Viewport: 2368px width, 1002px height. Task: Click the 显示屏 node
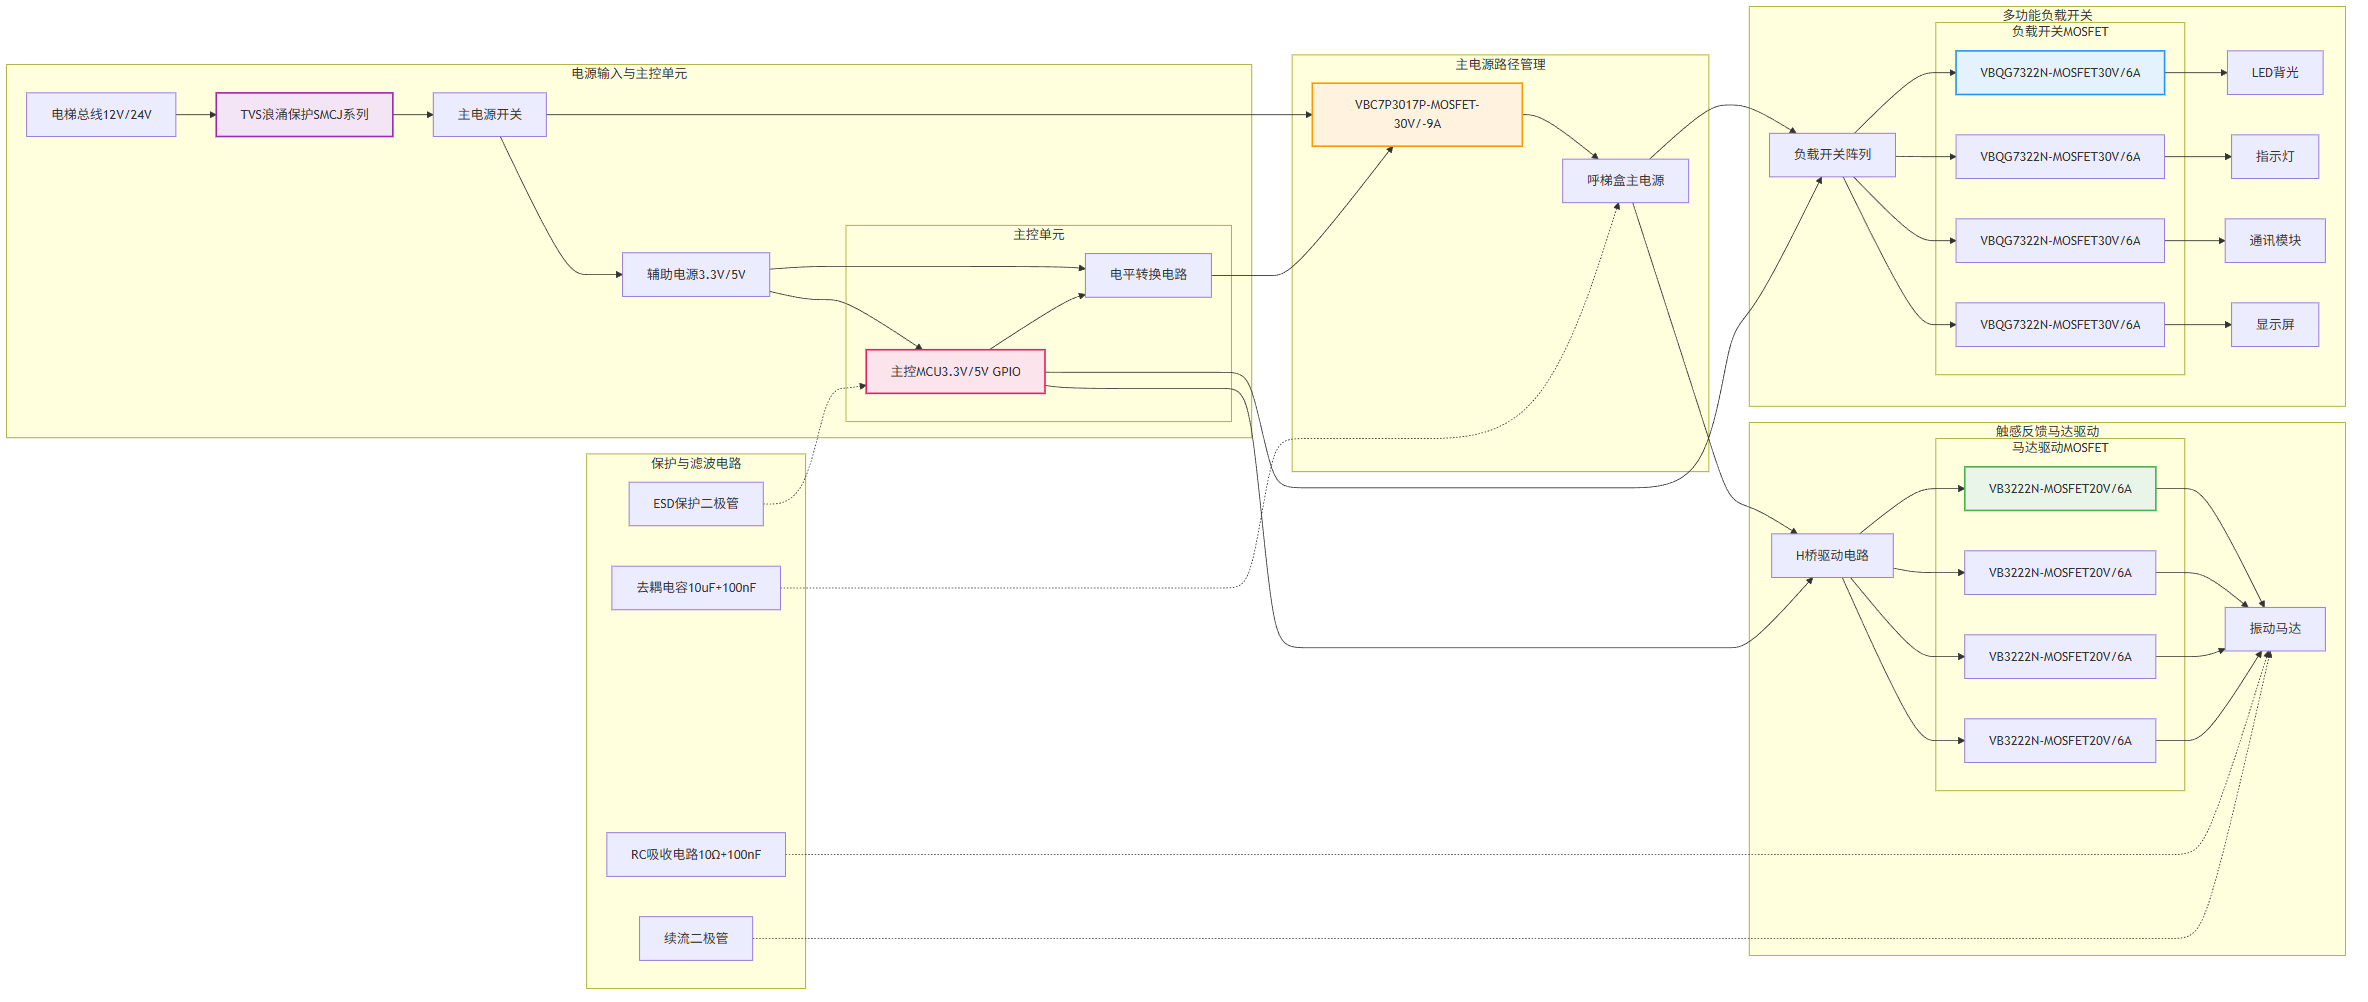pyautogui.click(x=2275, y=325)
